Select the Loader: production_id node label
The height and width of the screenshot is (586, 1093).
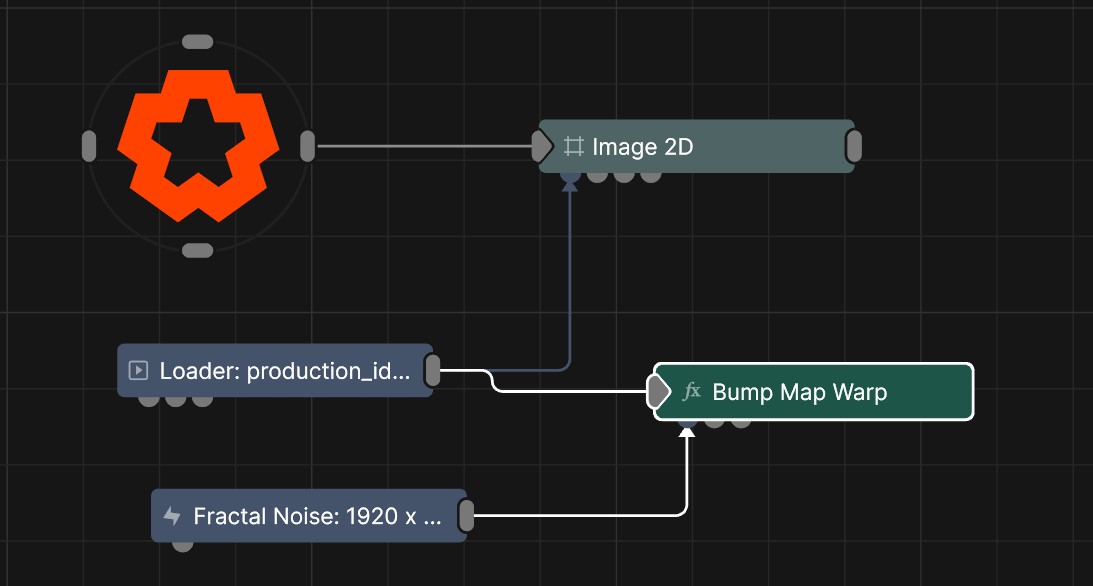tap(285, 371)
